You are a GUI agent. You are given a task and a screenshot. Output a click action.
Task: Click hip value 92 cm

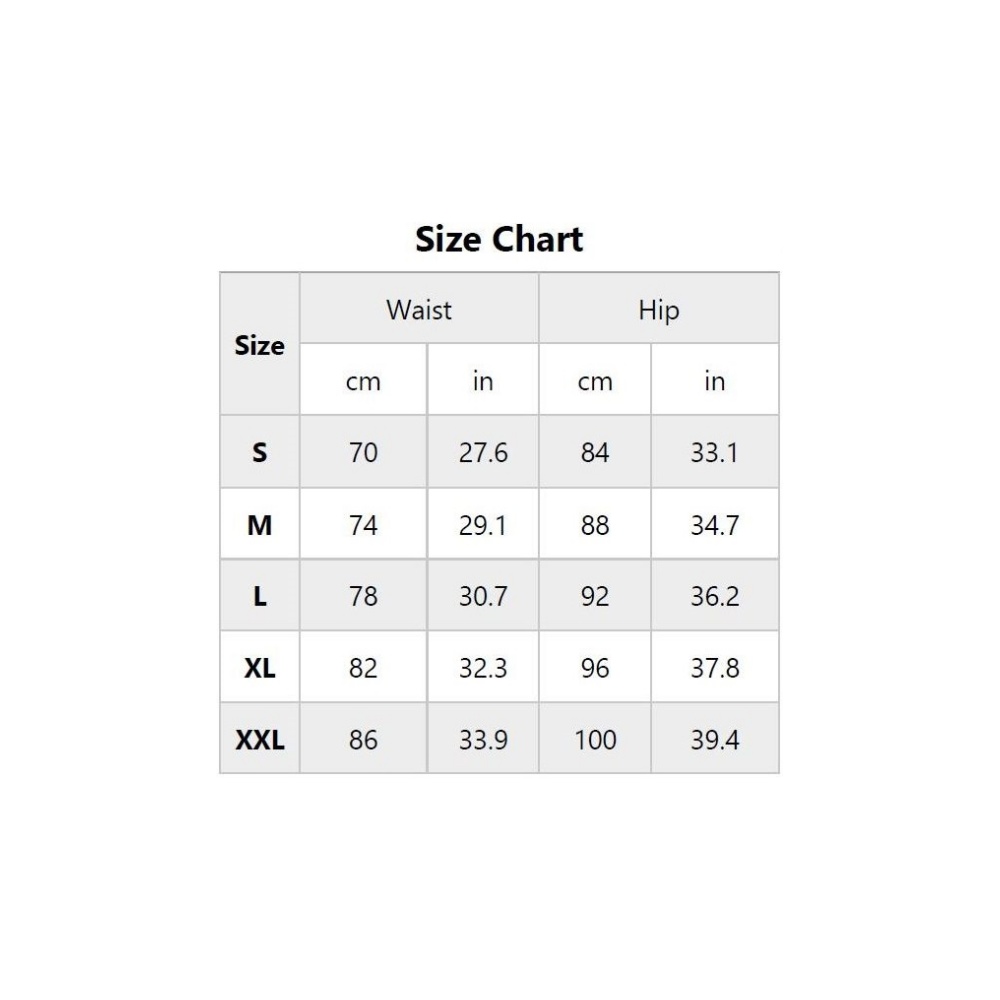pyautogui.click(x=594, y=597)
